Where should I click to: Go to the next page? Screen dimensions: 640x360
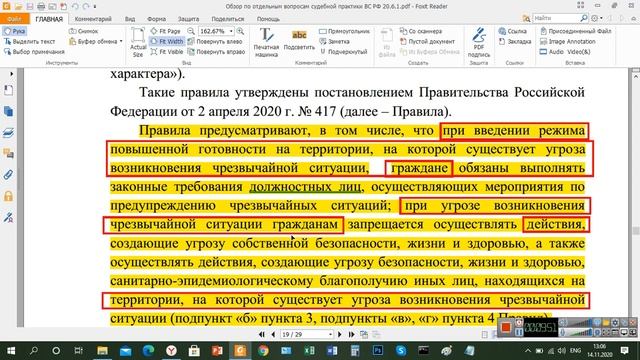coord(340,334)
